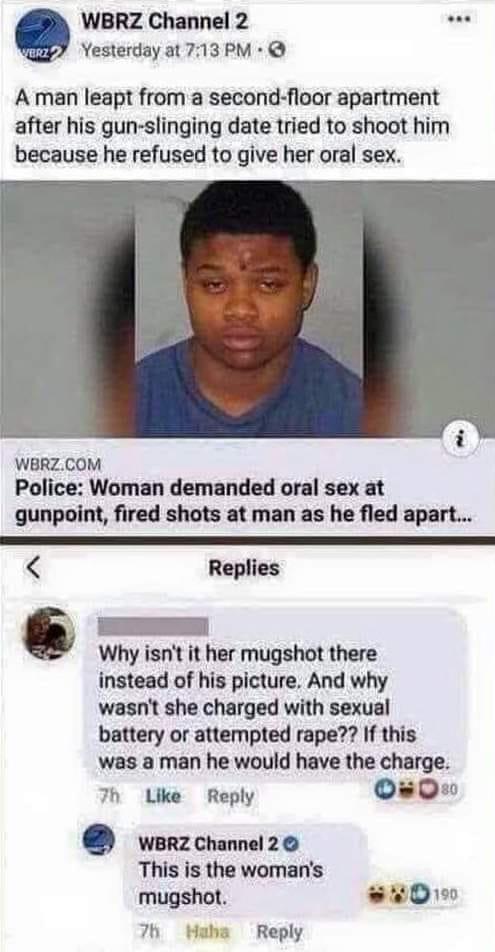
Task: Click the info icon on the article preview
Action: [470, 437]
